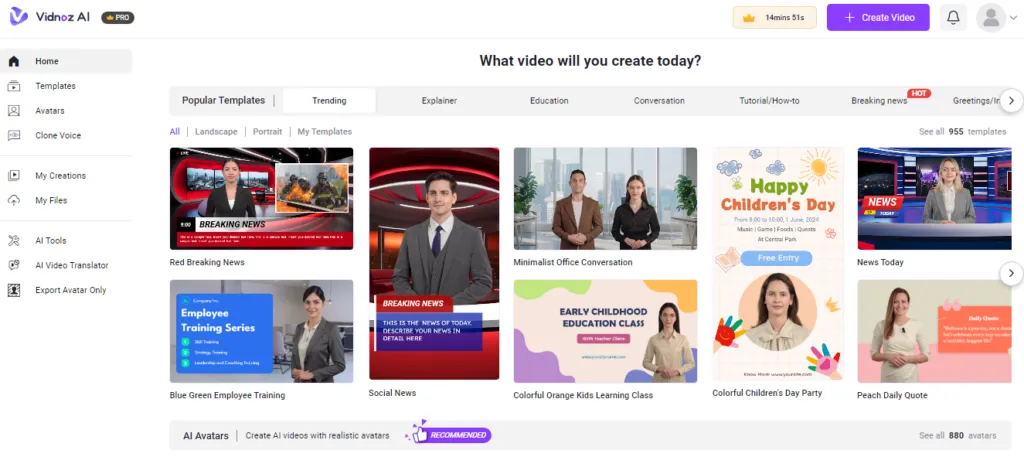This screenshot has width=1024, height=457.
Task: Filter templates by Landscape
Action: click(x=216, y=132)
